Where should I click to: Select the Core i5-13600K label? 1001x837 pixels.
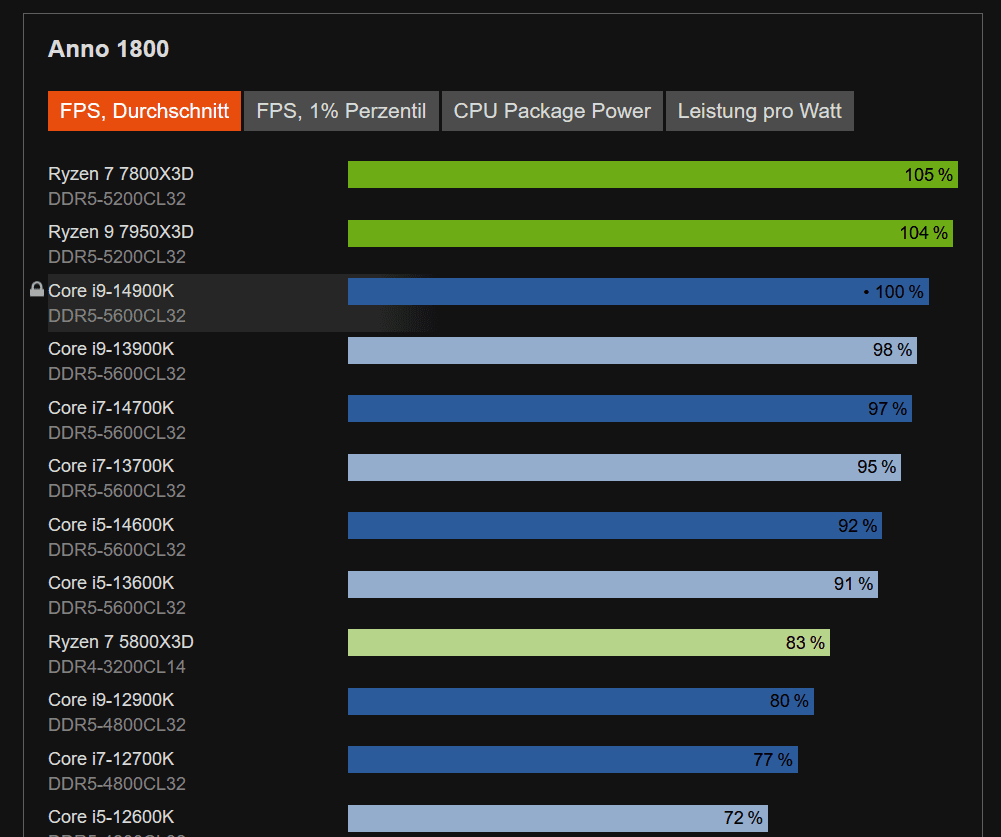(111, 582)
